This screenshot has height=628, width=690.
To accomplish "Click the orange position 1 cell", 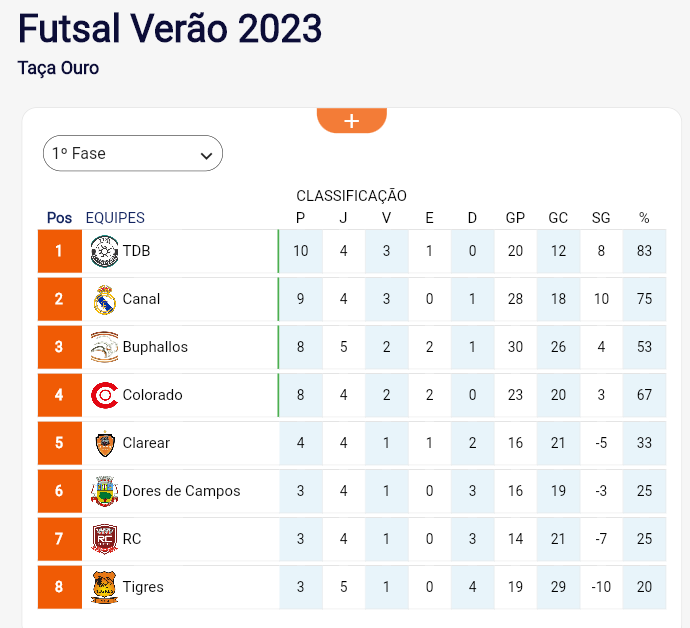I will pos(59,251).
